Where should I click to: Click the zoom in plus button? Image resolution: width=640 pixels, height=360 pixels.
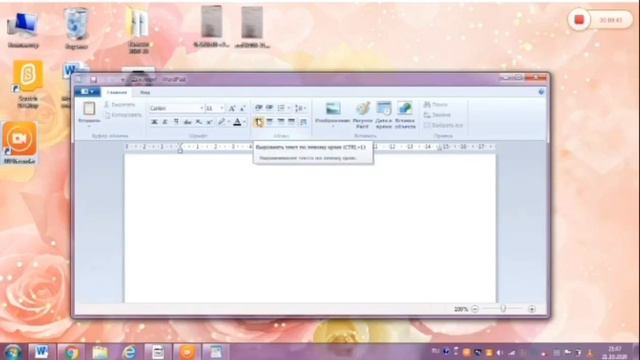tap(531, 309)
